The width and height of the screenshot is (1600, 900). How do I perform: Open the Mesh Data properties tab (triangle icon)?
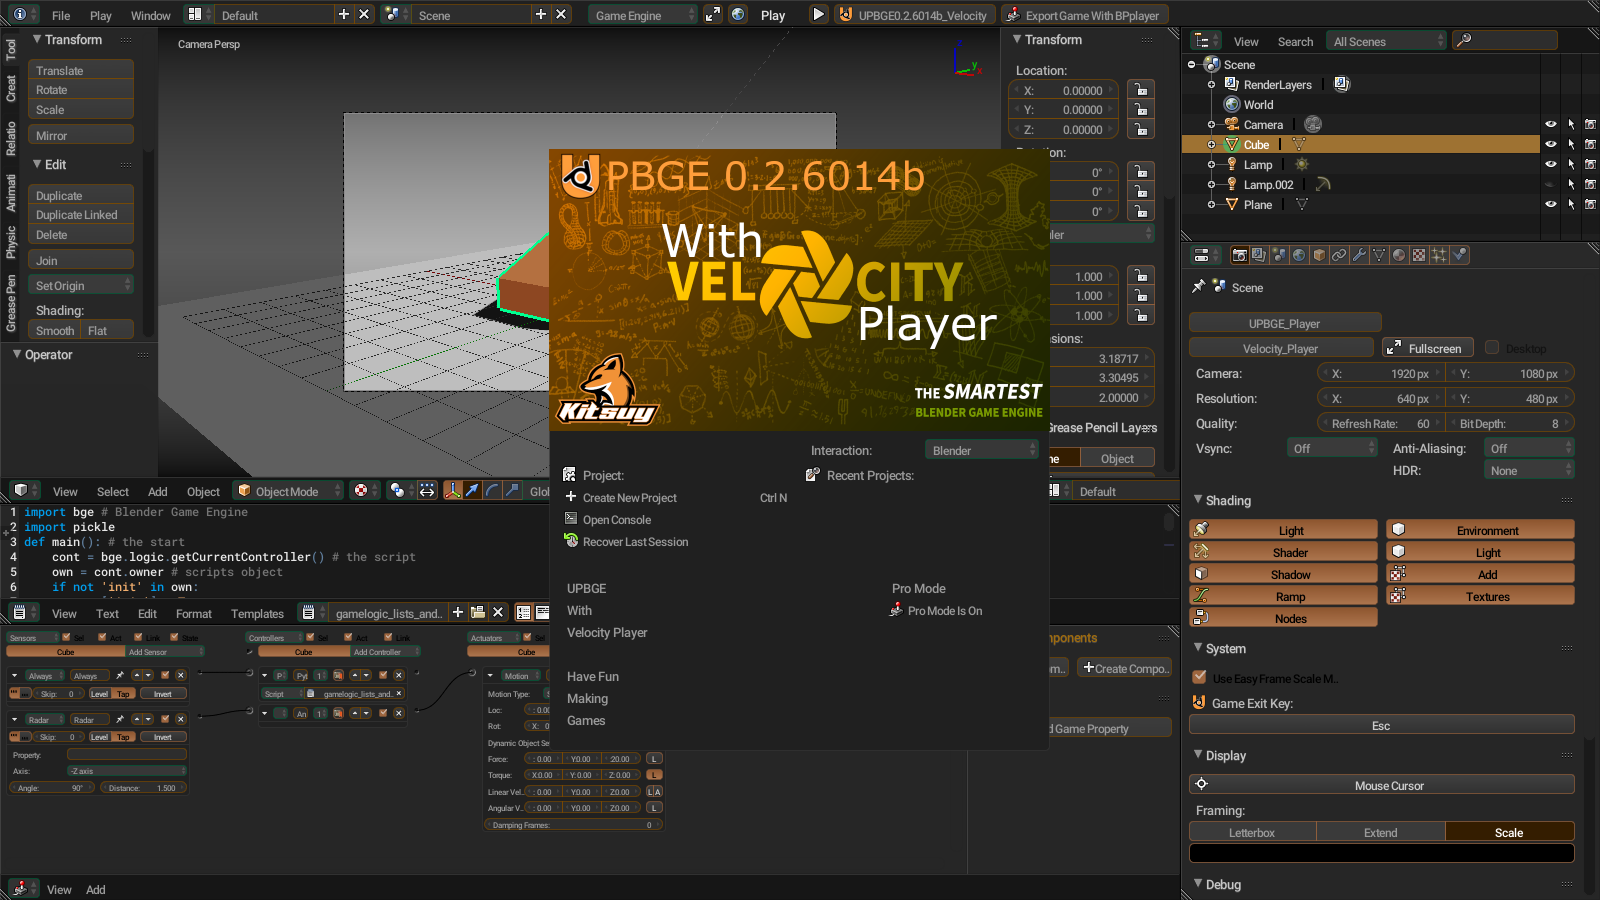pos(1379,255)
